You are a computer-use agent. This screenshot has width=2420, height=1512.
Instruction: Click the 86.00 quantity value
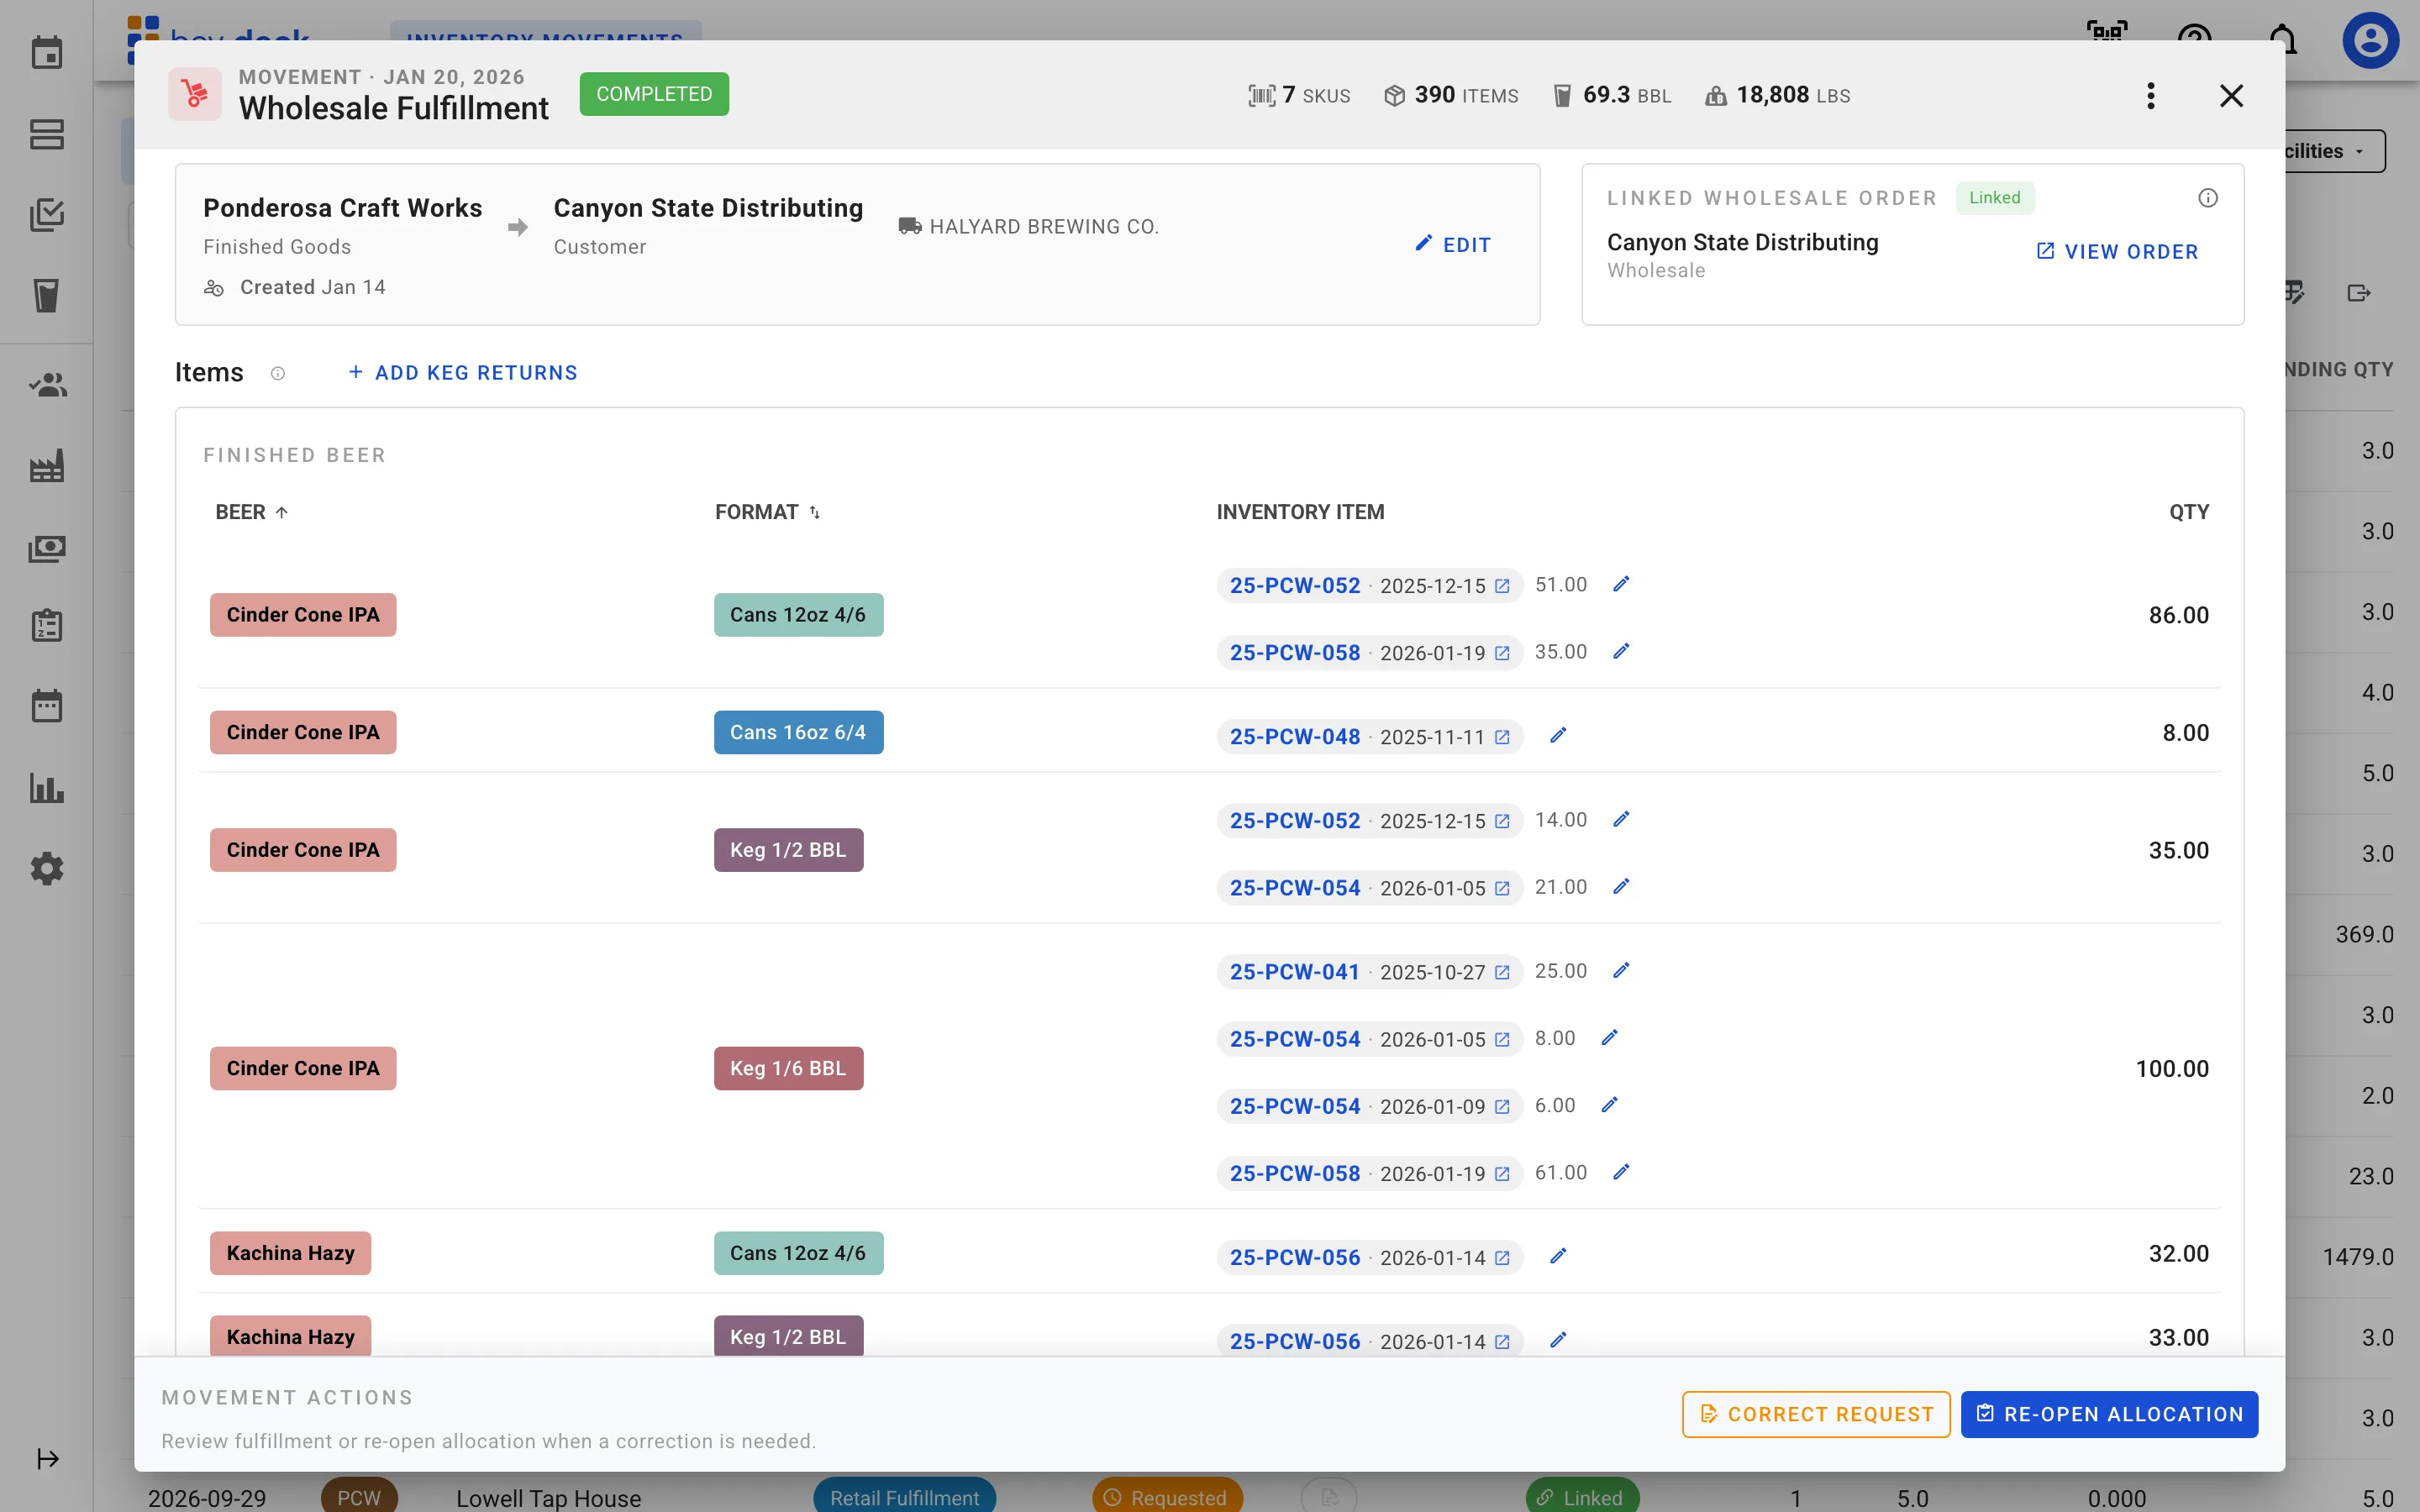tap(2178, 615)
